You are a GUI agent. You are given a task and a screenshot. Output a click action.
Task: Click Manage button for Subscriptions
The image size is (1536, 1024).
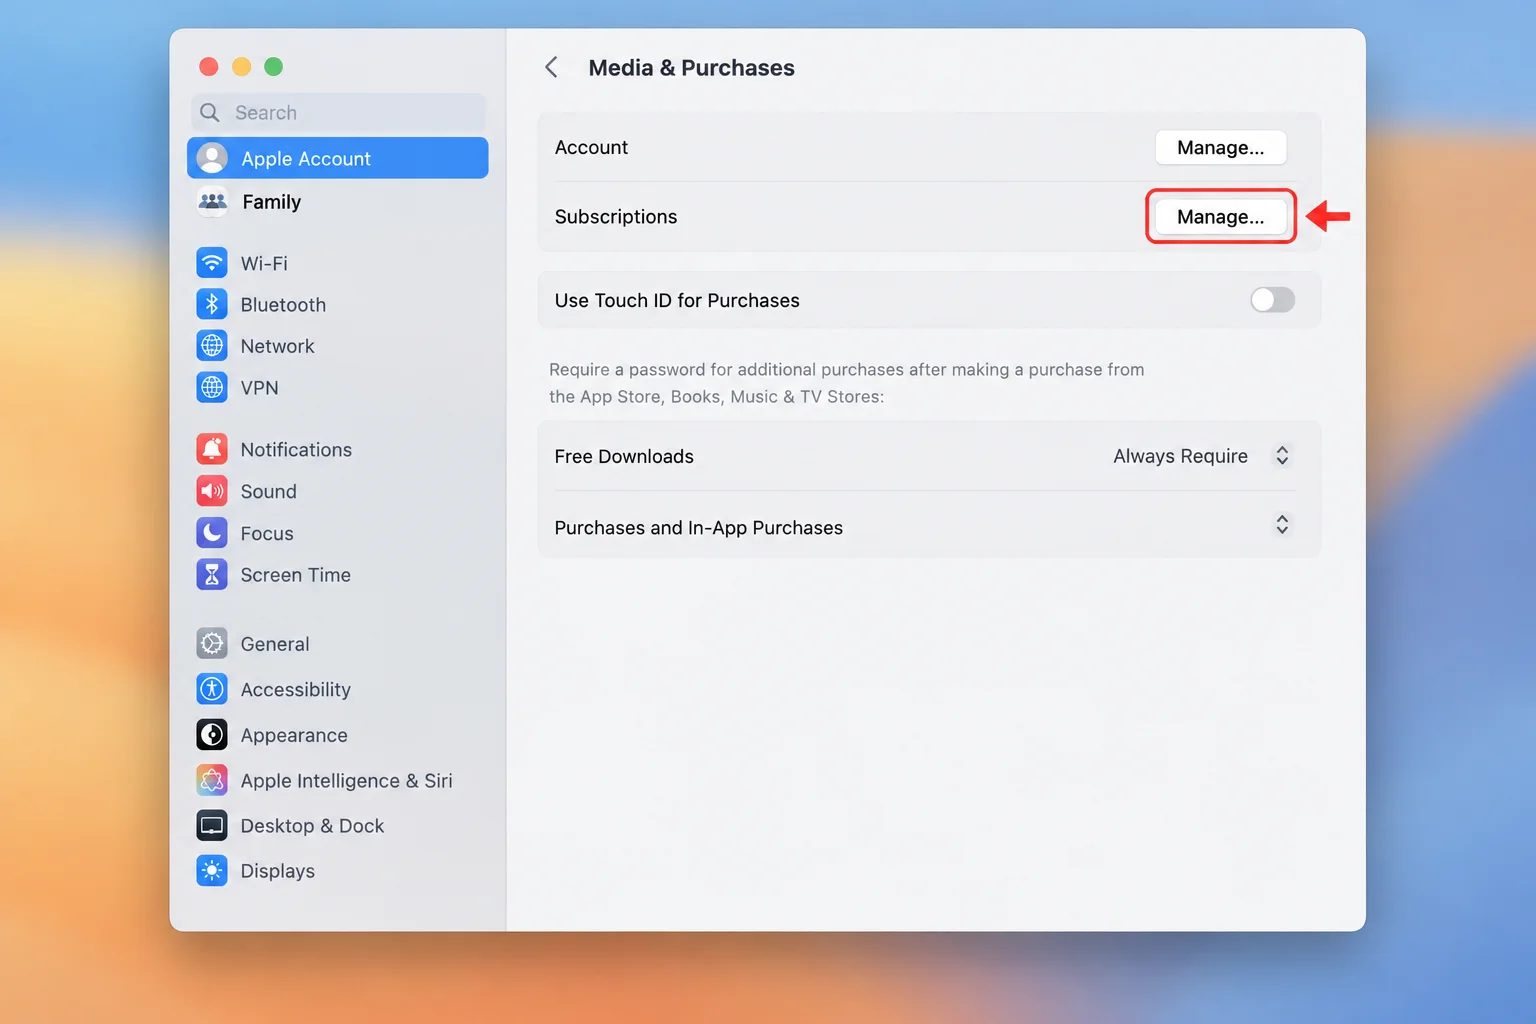coord(1220,216)
